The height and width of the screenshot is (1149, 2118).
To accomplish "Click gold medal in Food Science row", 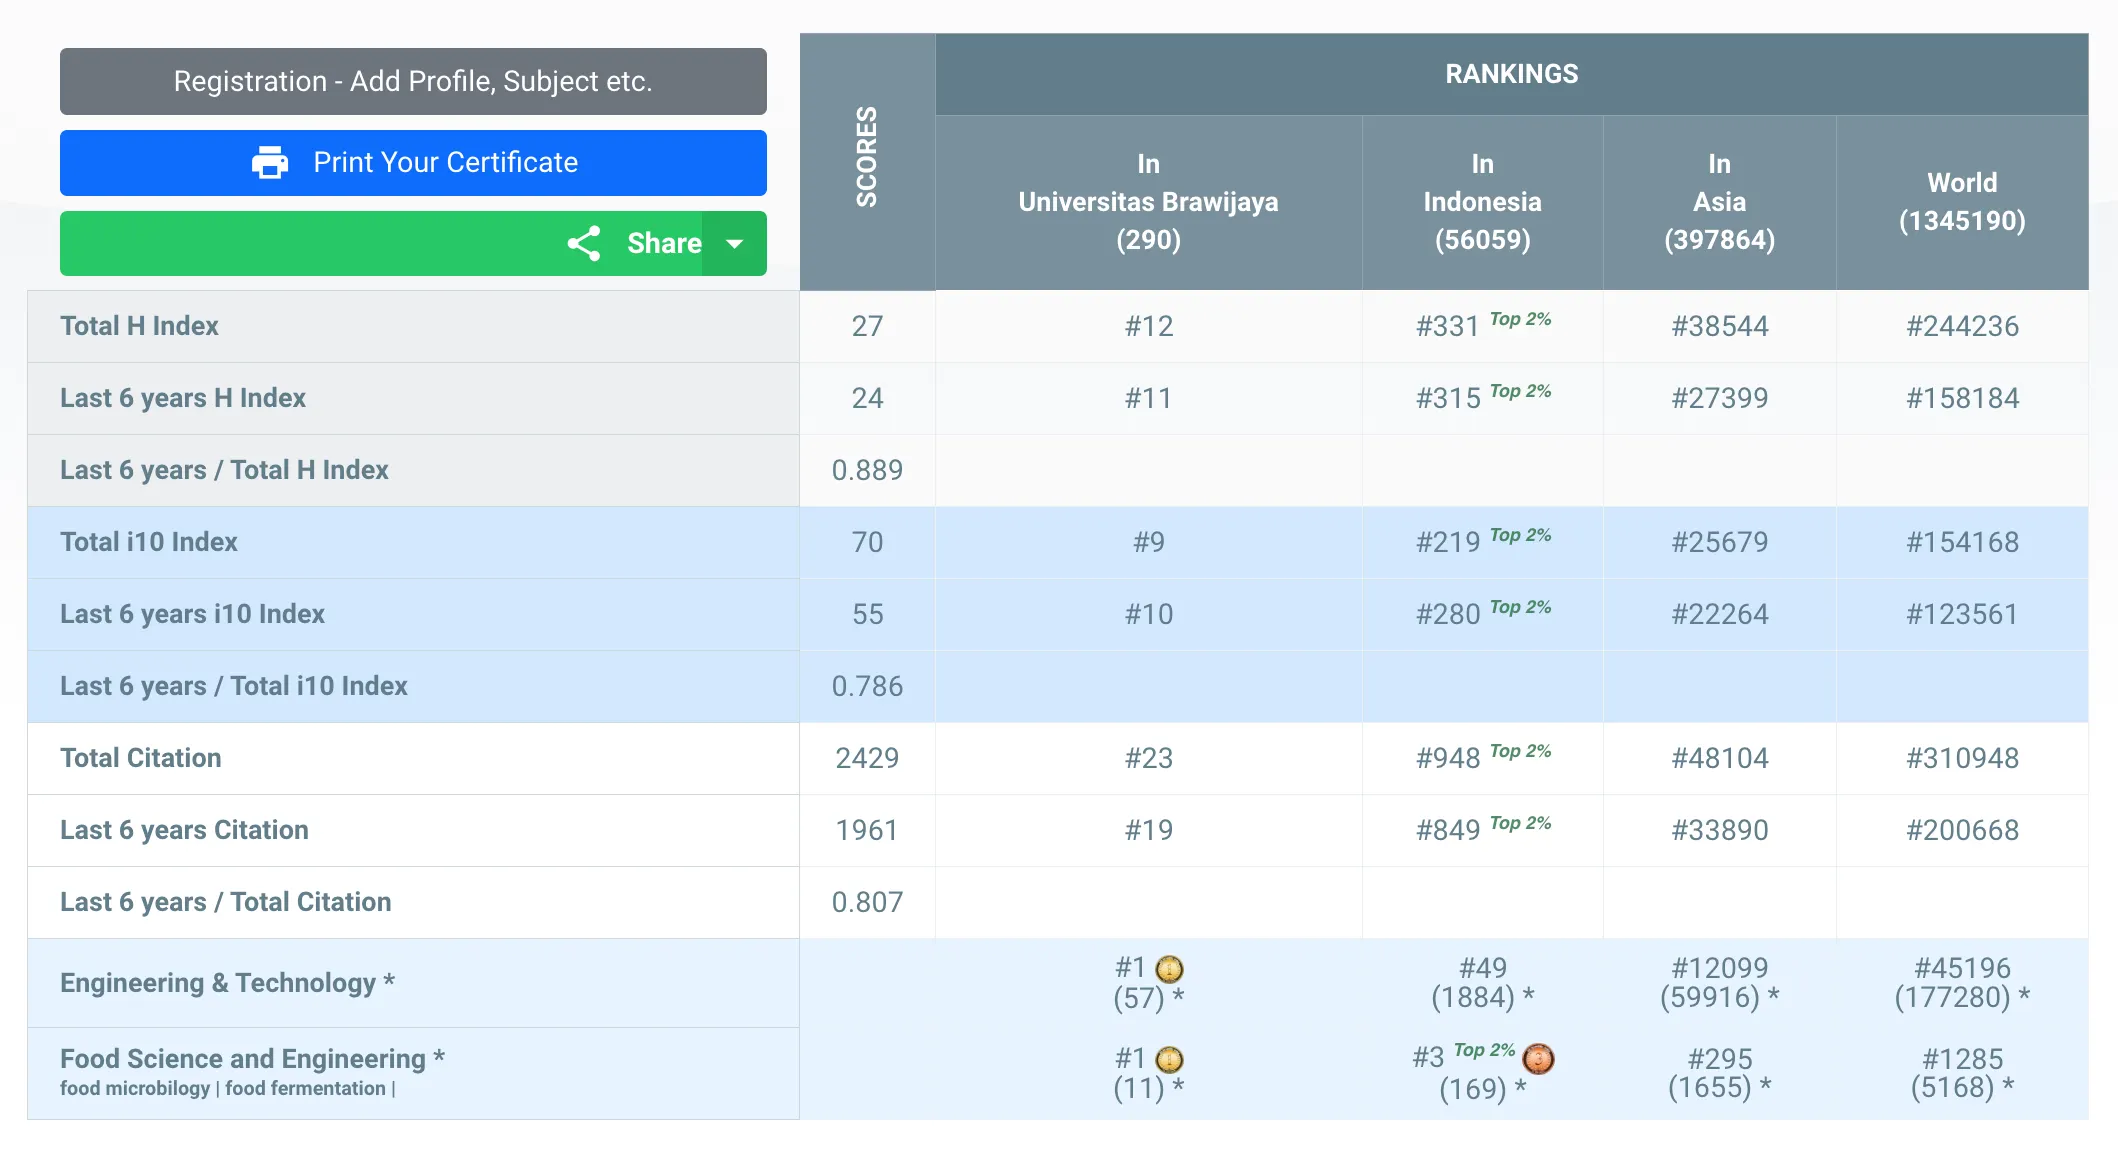I will (1169, 1060).
